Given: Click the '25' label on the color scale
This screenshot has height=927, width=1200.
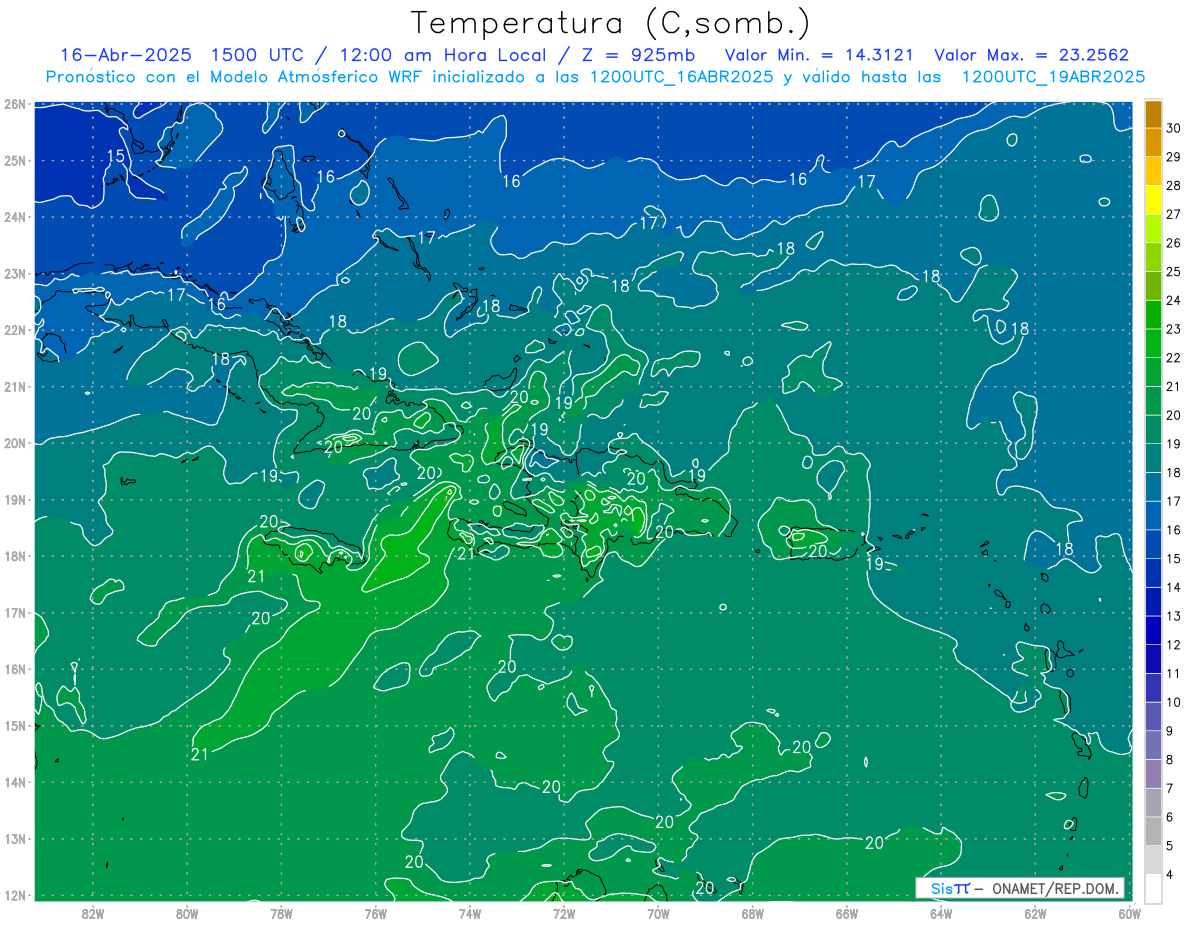Looking at the screenshot, I should point(1174,271).
